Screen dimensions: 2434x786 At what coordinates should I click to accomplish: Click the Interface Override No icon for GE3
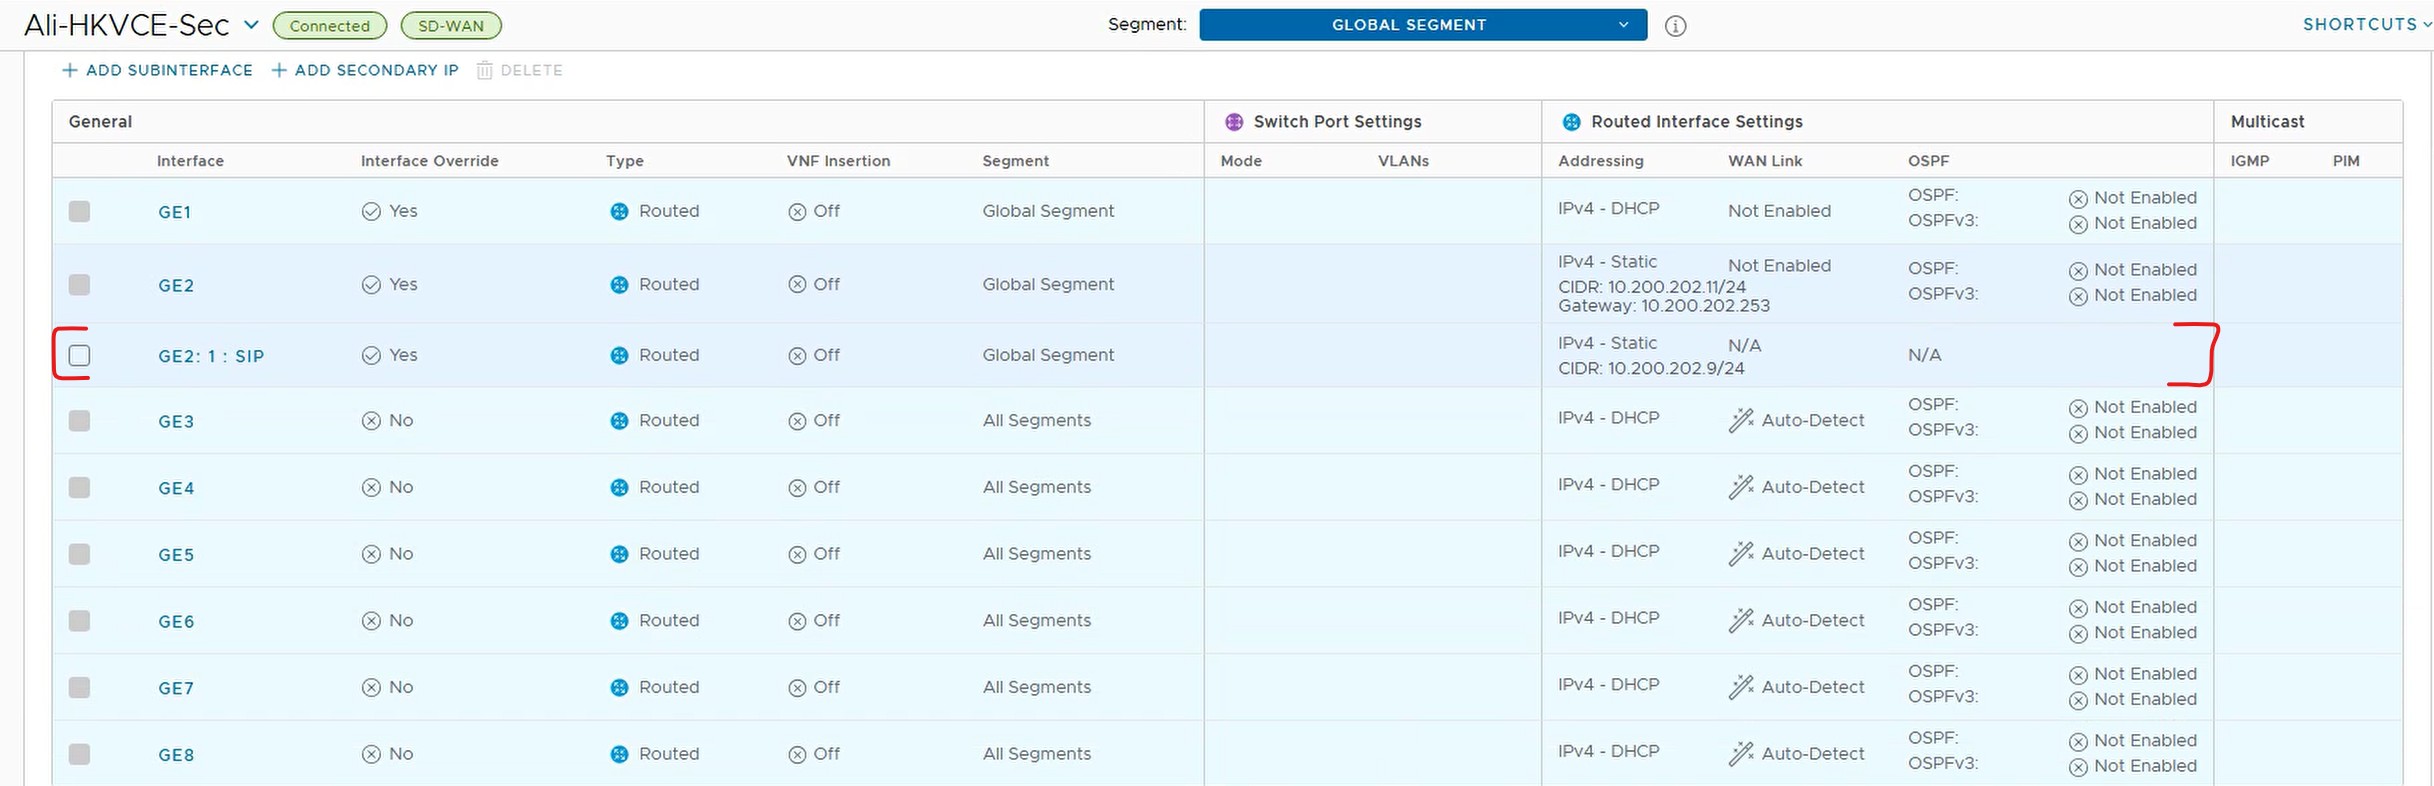(371, 421)
